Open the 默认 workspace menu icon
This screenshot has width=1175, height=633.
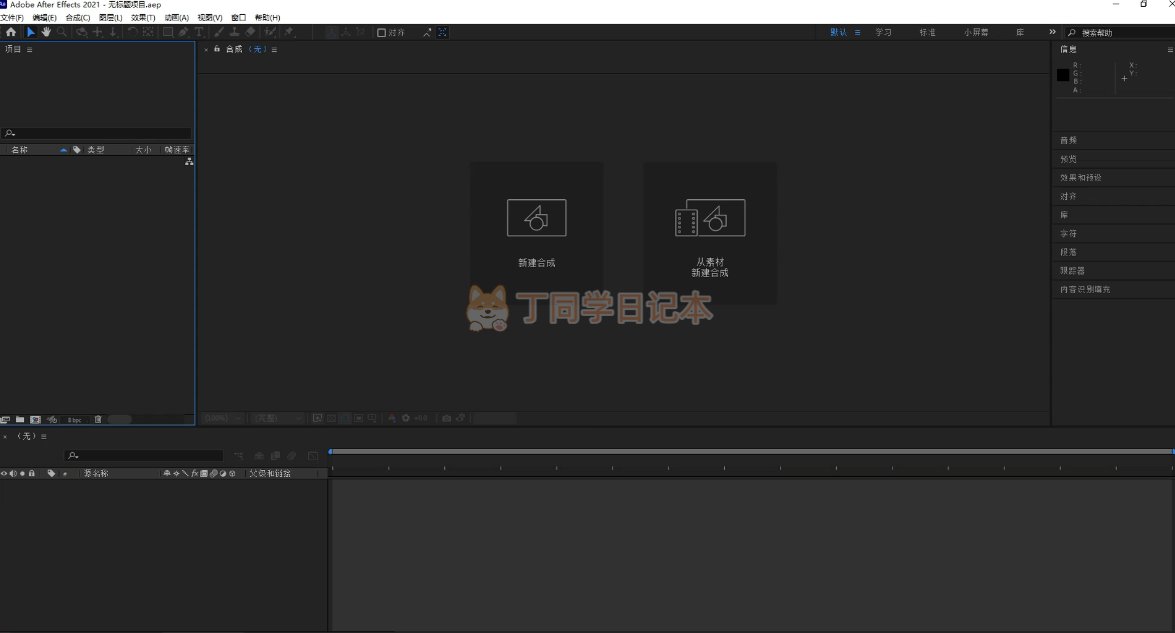tap(857, 32)
